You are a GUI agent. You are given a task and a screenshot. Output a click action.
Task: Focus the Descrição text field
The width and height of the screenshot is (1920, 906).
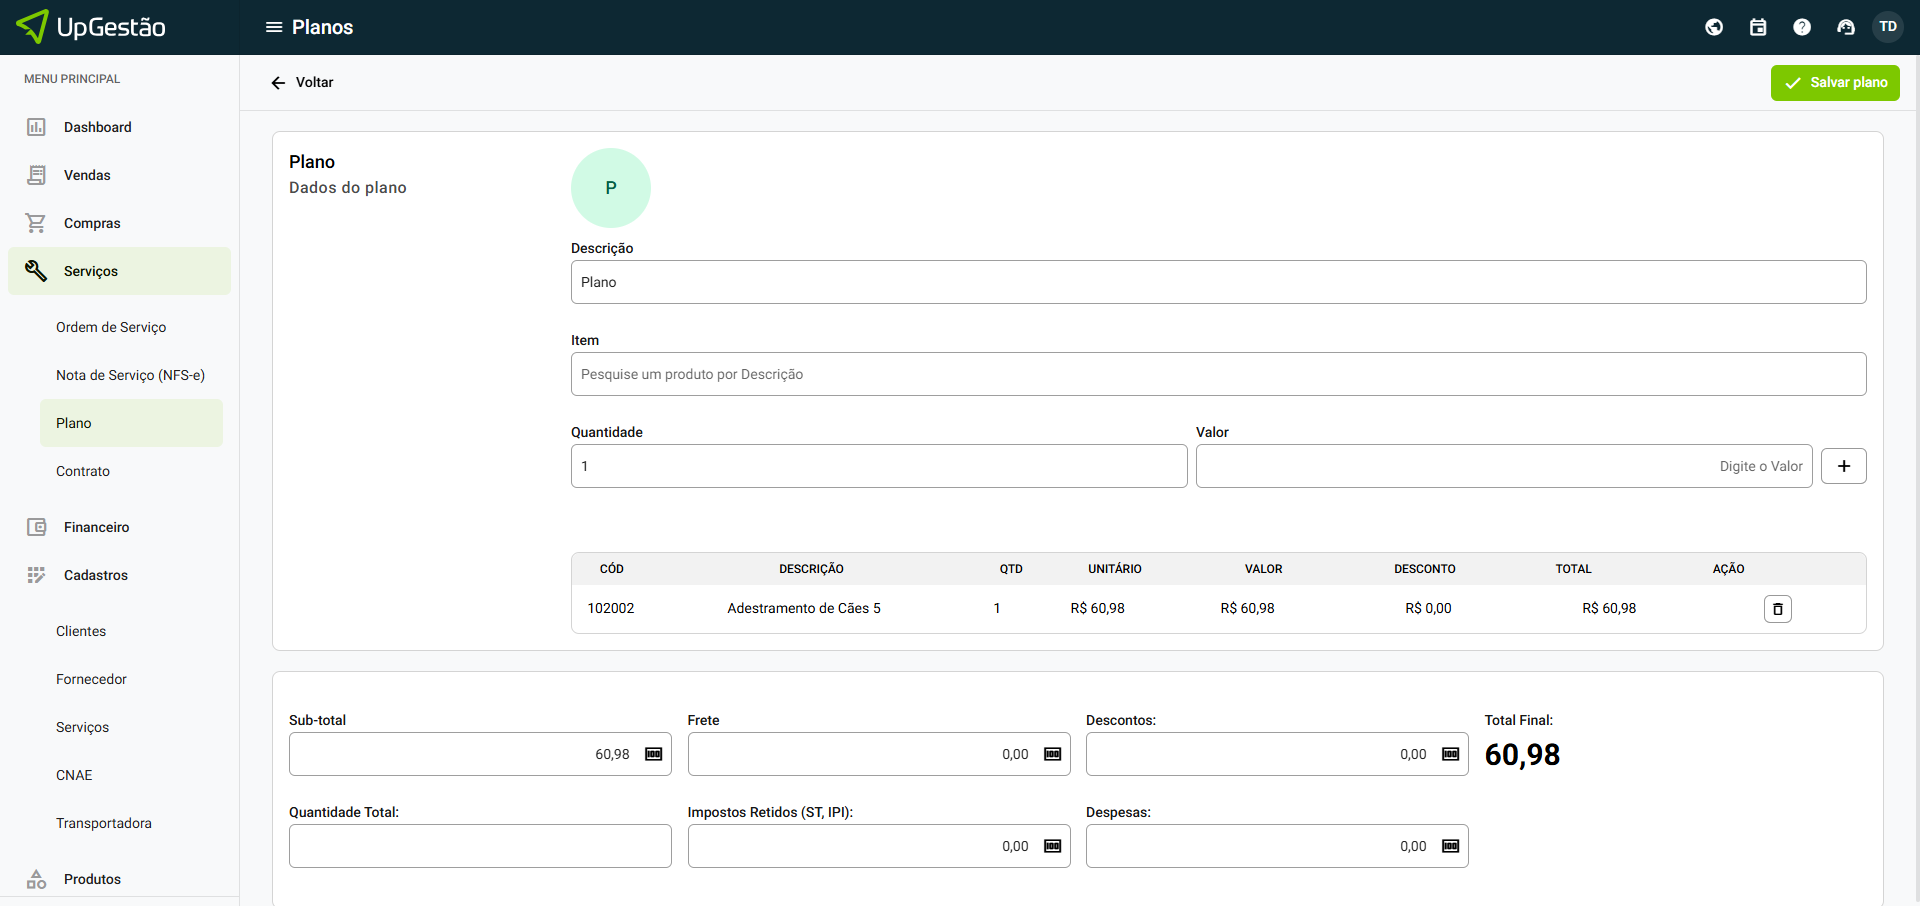1217,282
